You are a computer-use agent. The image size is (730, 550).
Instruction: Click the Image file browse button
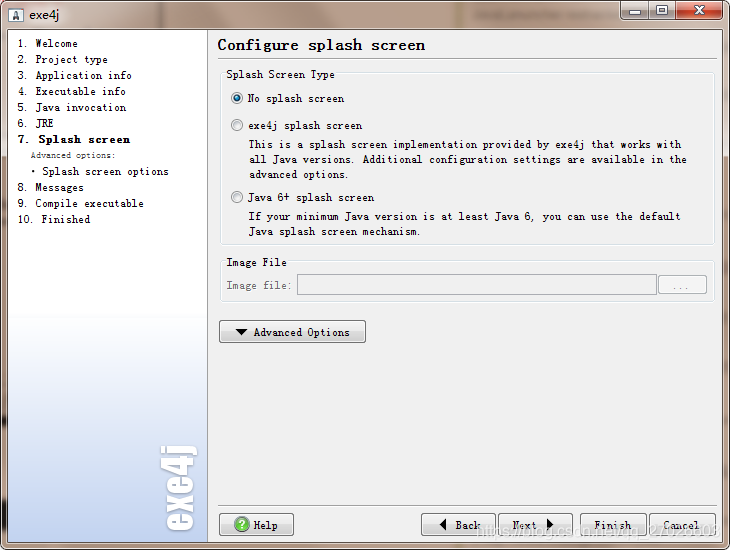pos(682,285)
